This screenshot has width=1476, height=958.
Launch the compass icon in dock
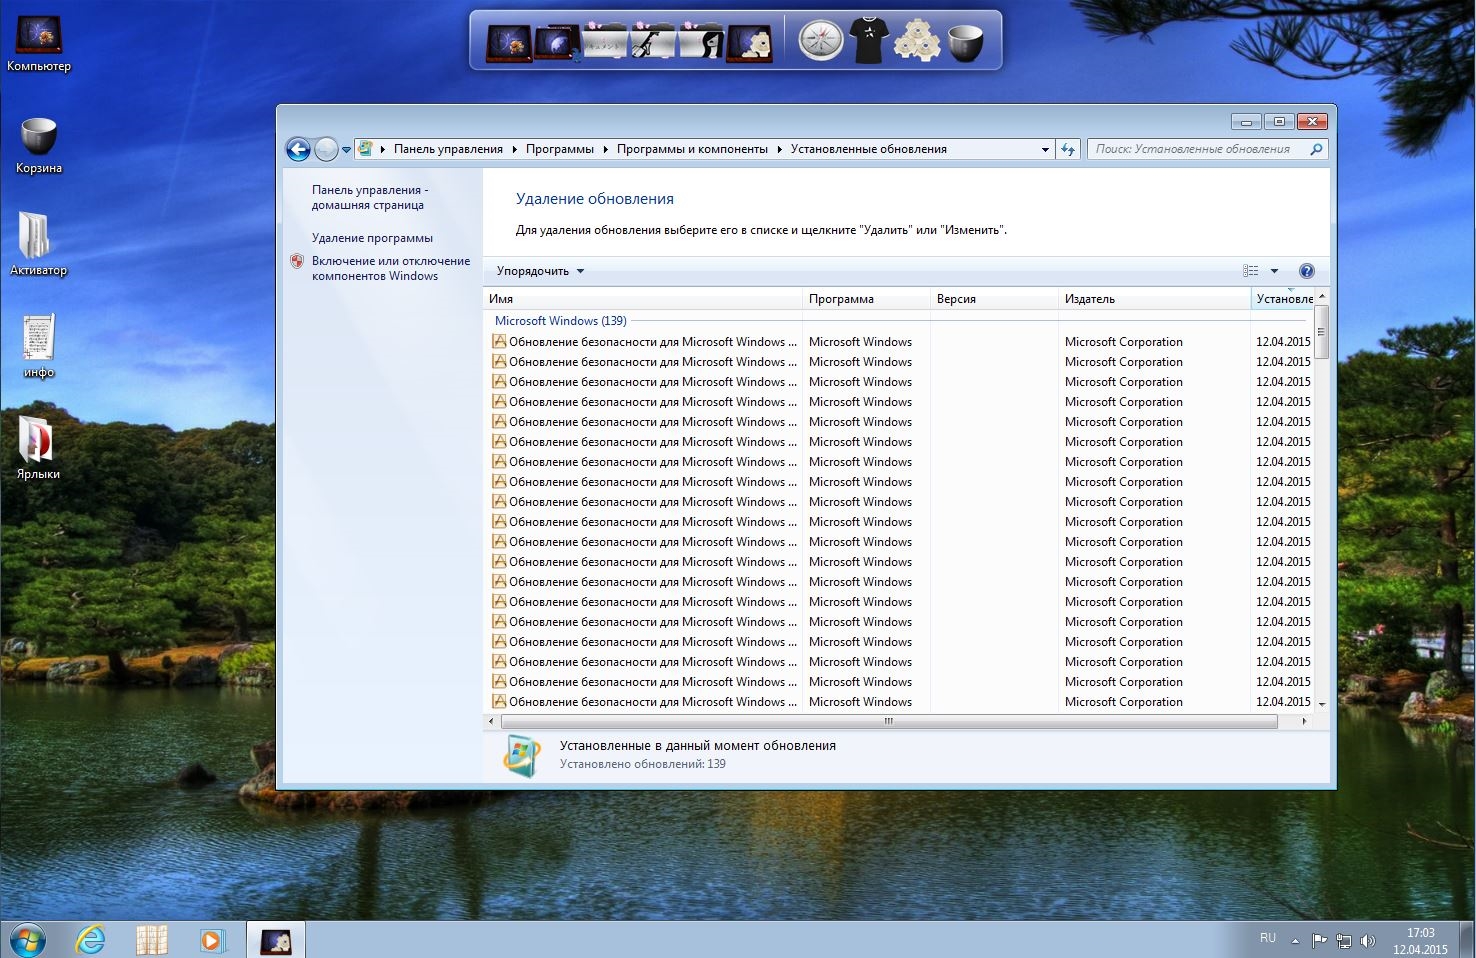click(821, 41)
